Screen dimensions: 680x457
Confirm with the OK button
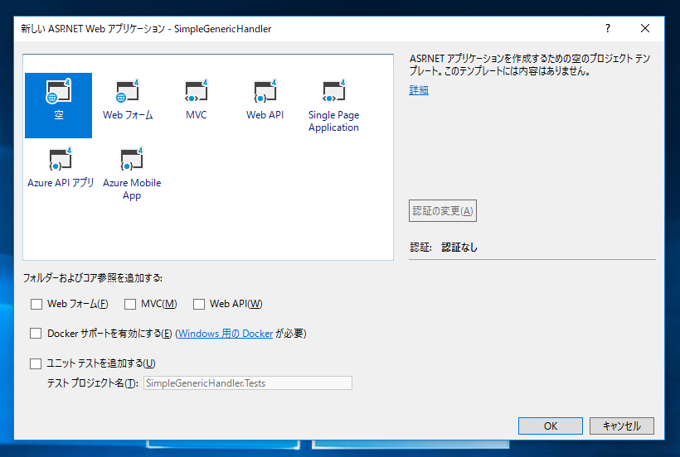tap(550, 426)
